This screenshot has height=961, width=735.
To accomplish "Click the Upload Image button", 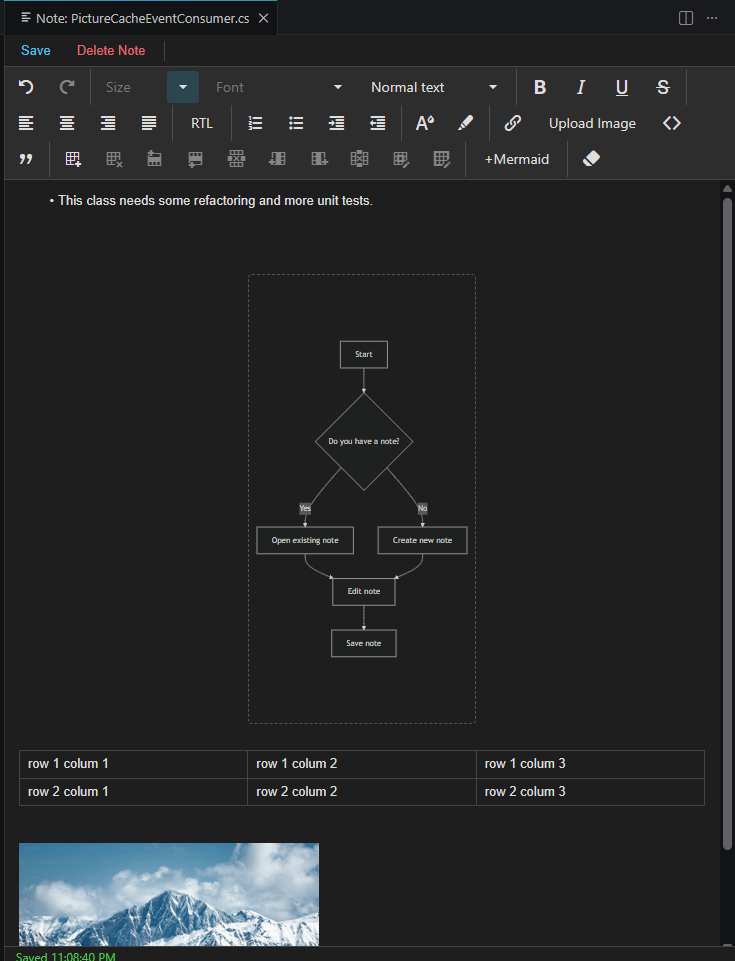I will [x=592, y=123].
